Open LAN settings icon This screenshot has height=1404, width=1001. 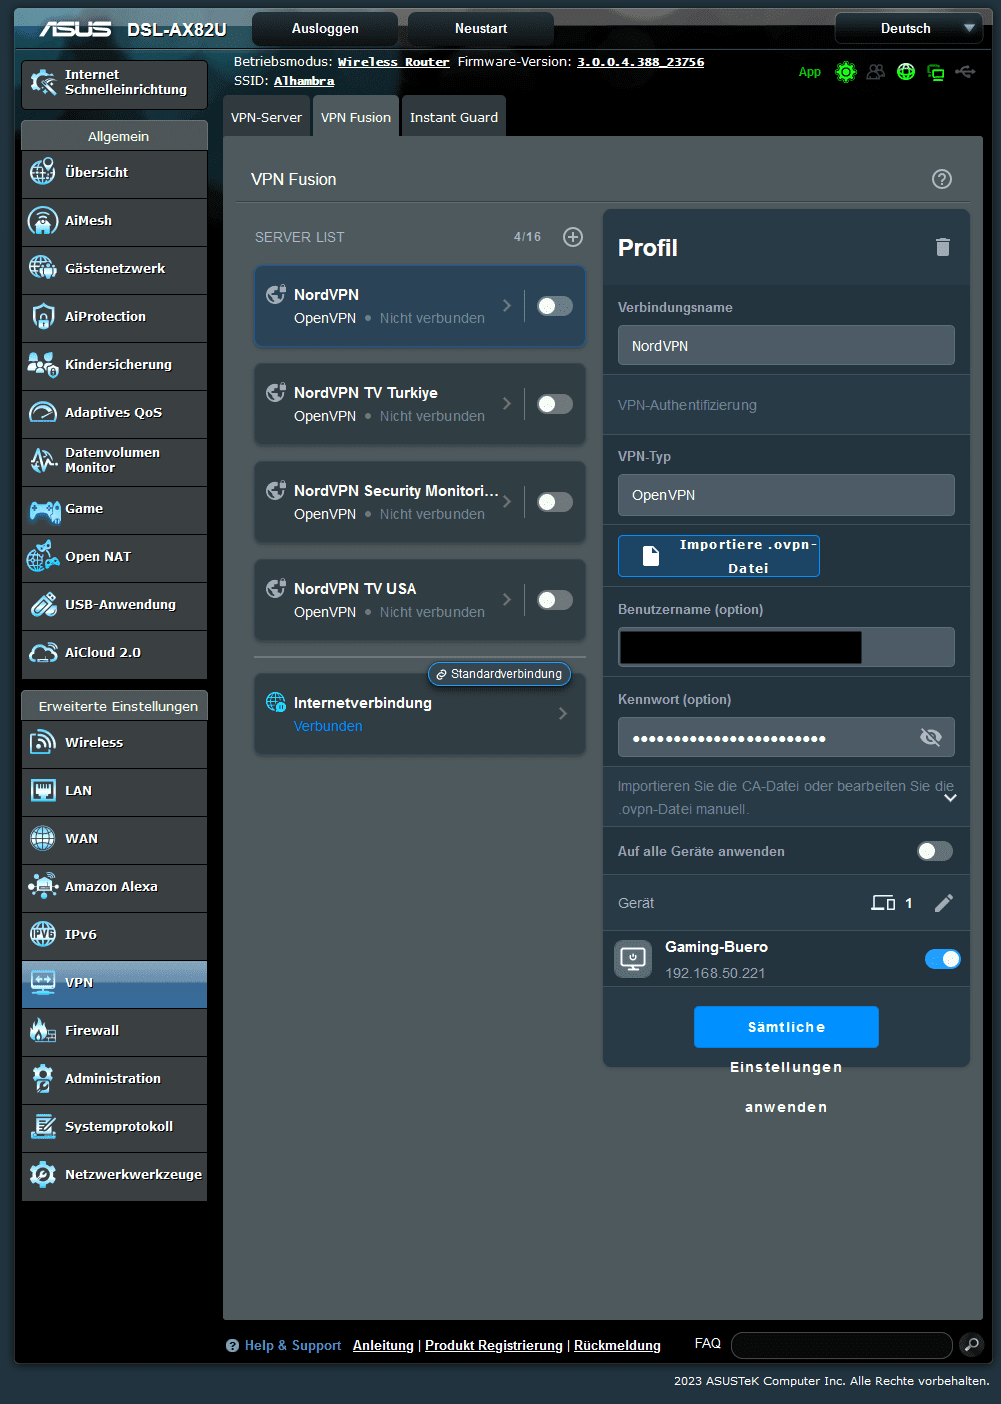[43, 790]
